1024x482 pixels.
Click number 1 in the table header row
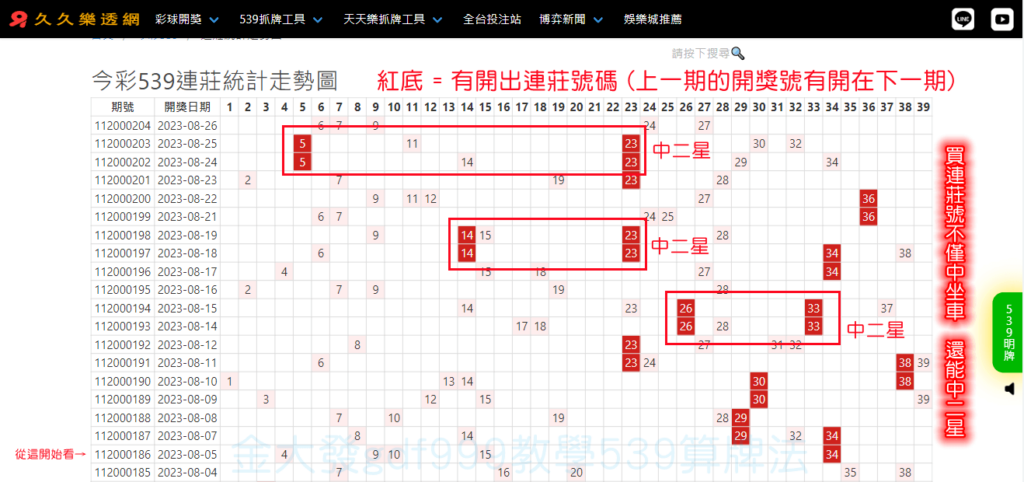229,106
